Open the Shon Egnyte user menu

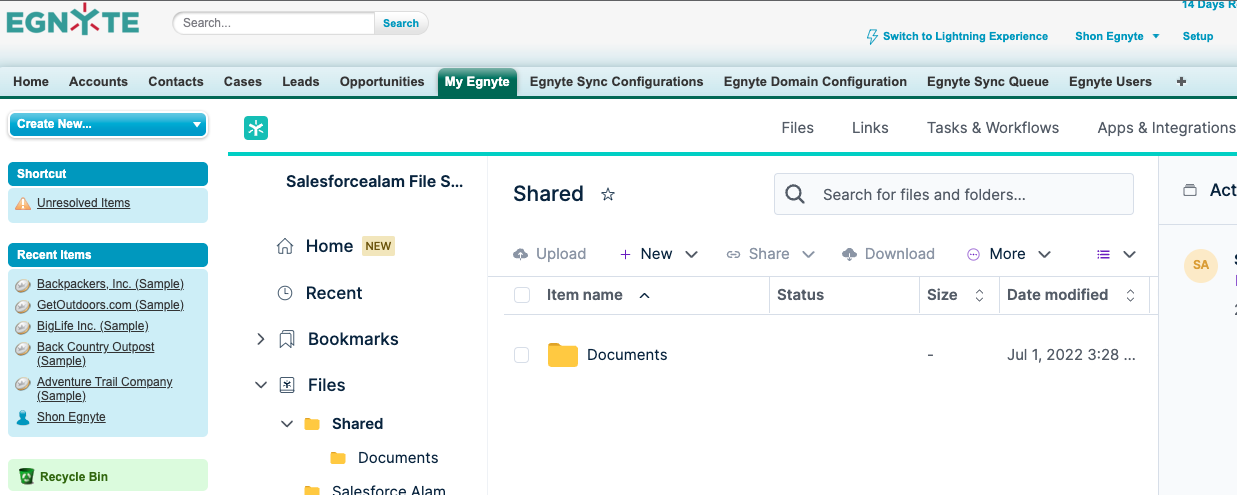(x=1117, y=36)
